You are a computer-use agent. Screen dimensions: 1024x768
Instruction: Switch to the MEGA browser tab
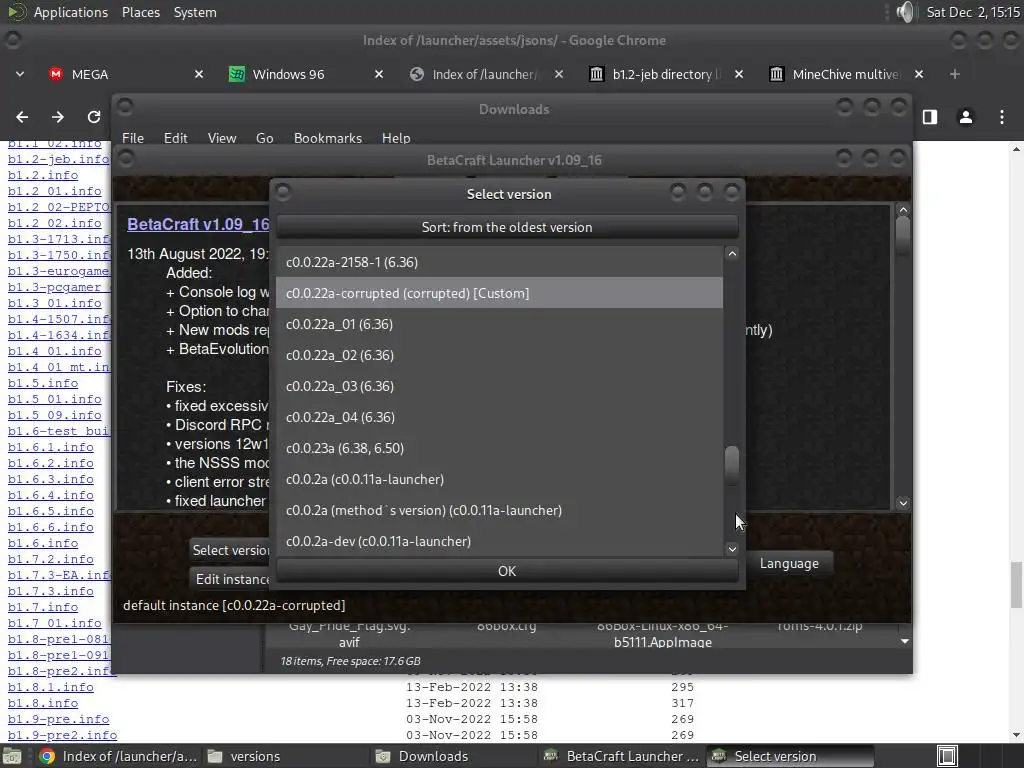pyautogui.click(x=127, y=74)
